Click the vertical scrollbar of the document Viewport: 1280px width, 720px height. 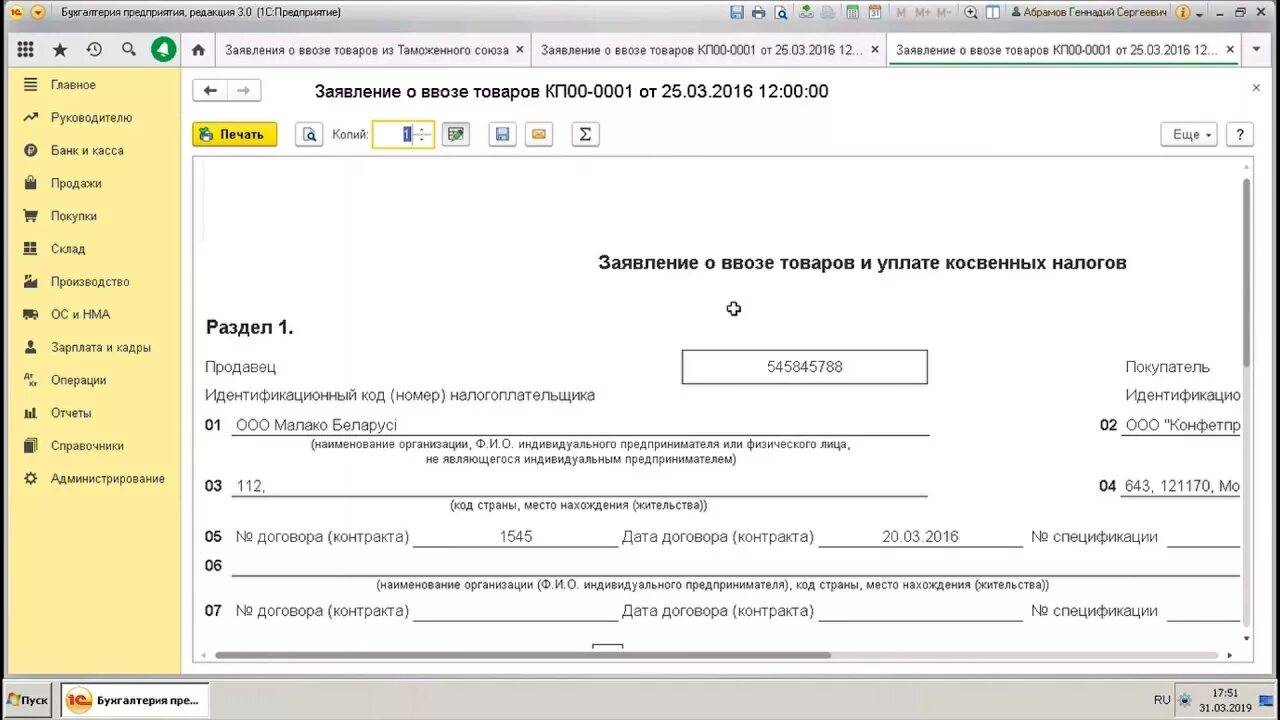click(1246, 272)
